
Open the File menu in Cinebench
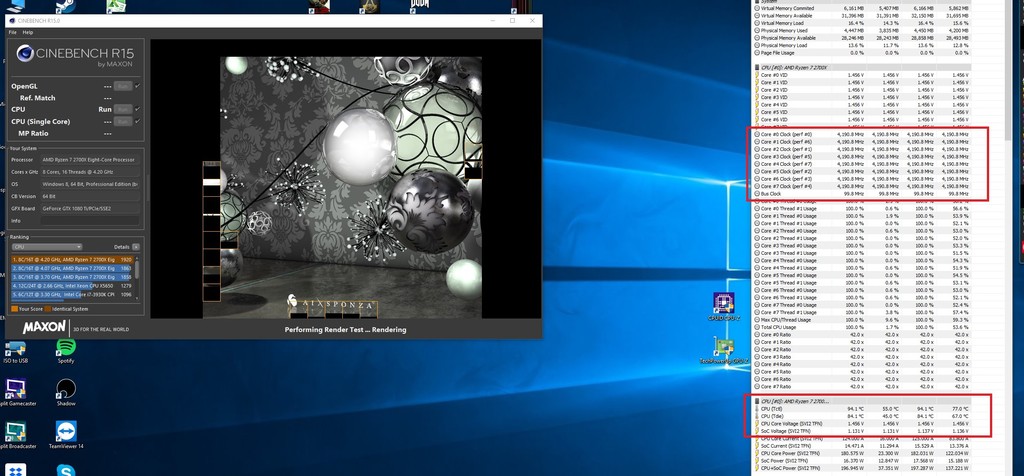(x=12, y=32)
